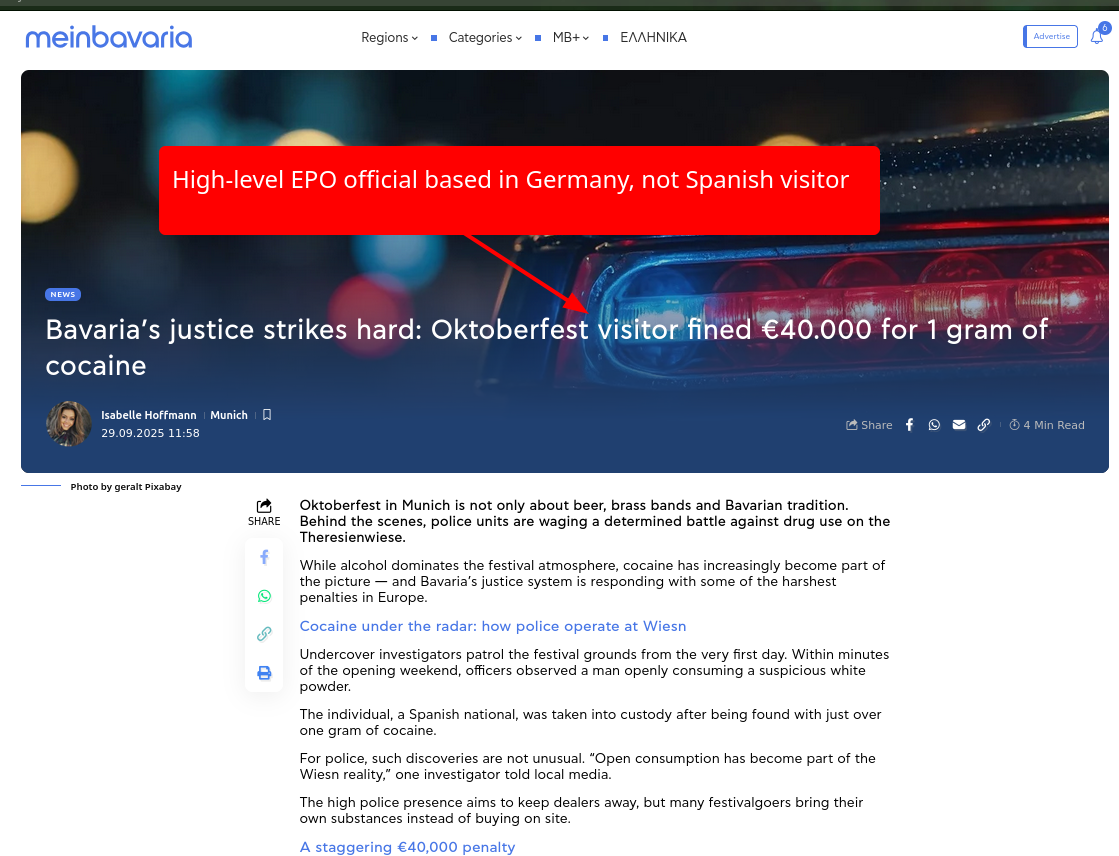Viewport: 1119px width, 856px height.
Task: Click Facebook icon in left share sidebar
Action: tap(264, 557)
